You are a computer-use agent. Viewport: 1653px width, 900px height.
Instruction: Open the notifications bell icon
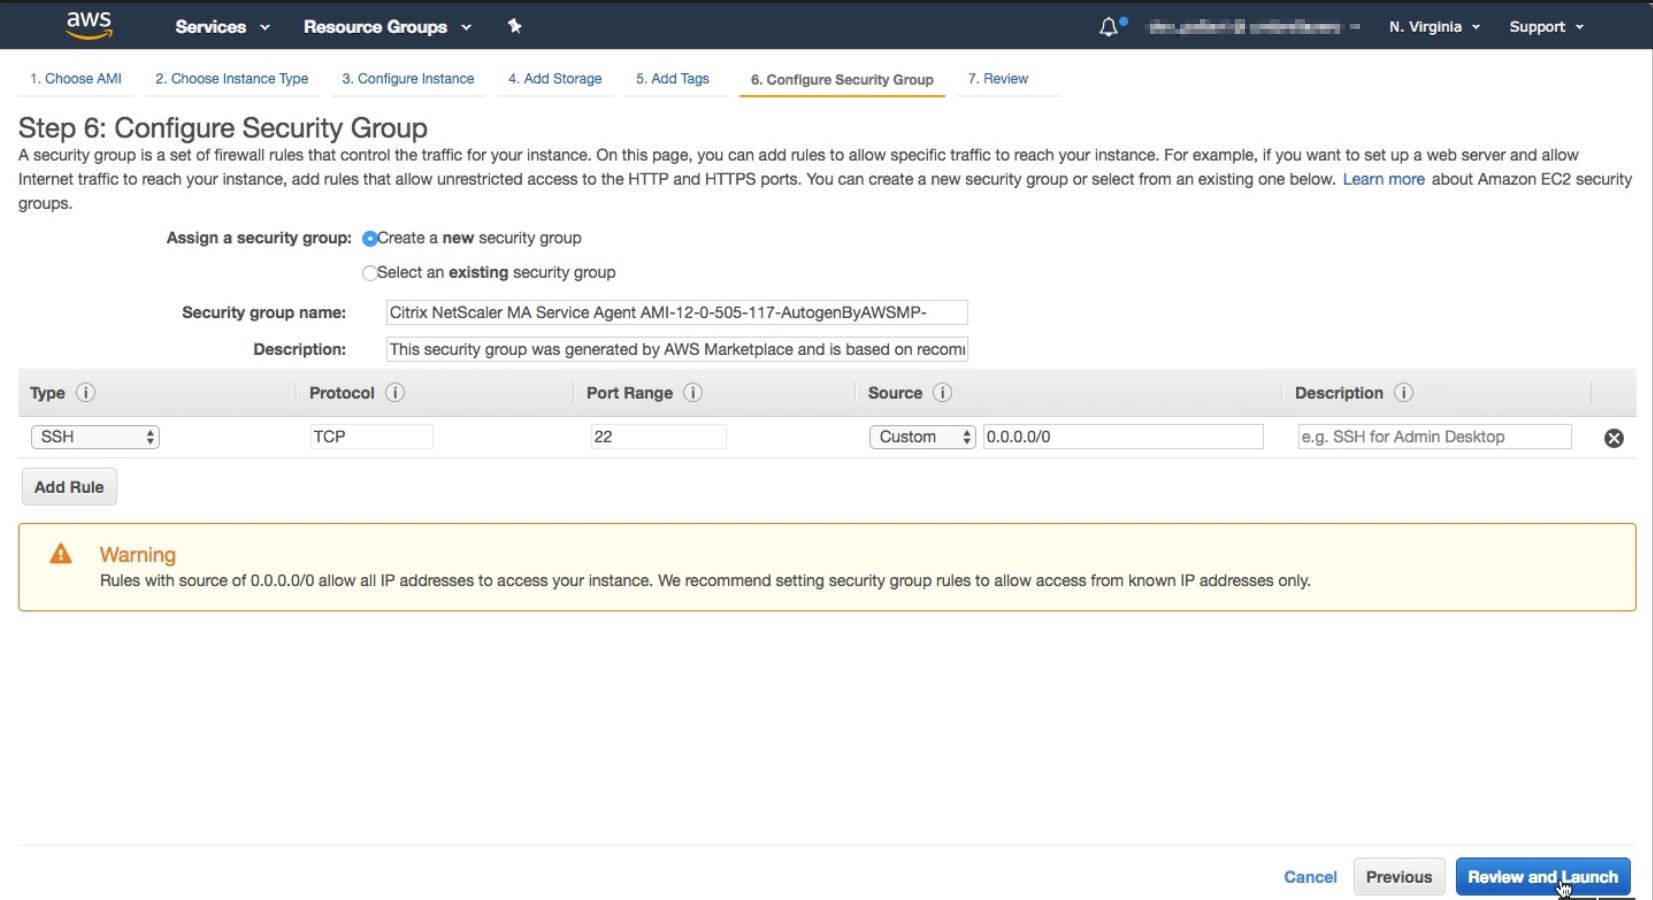1109,27
